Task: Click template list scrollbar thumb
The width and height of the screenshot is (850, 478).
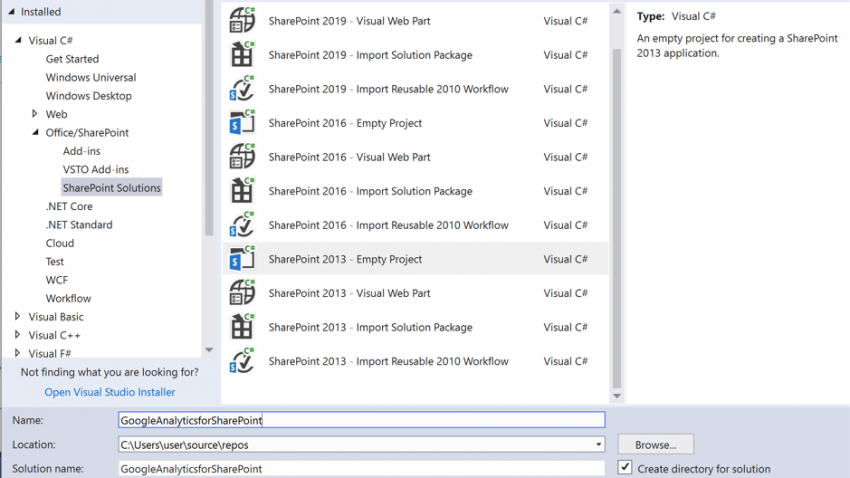Action: tap(616, 218)
